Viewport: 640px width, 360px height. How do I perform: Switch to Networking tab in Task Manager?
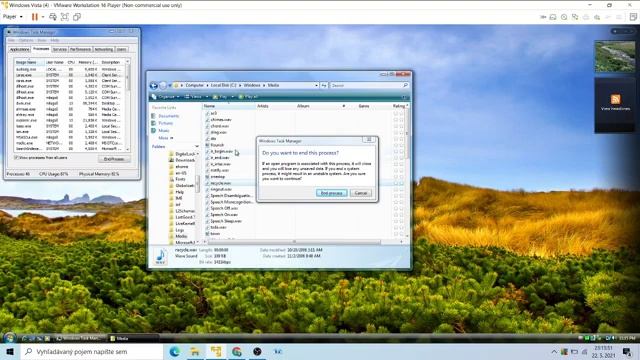tap(104, 49)
